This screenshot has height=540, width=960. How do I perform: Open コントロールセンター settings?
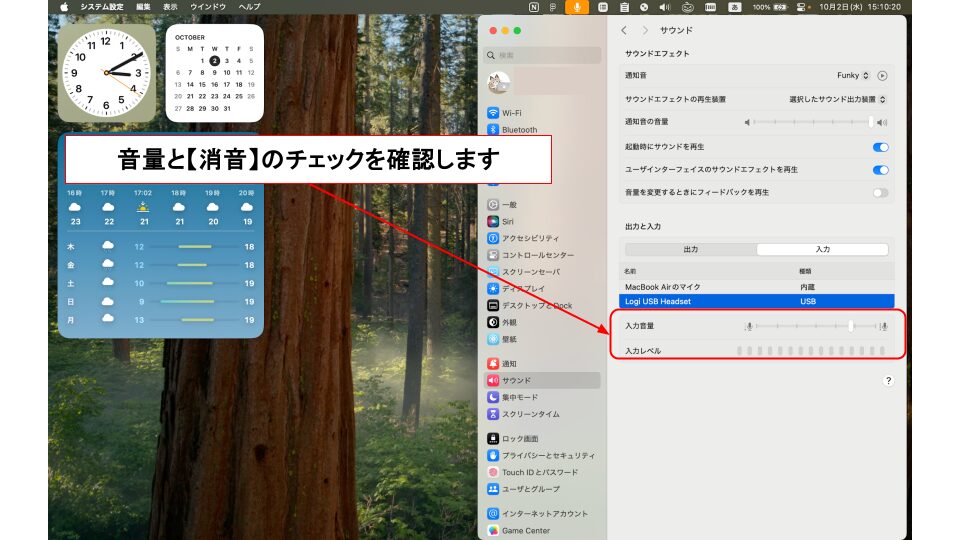point(537,255)
